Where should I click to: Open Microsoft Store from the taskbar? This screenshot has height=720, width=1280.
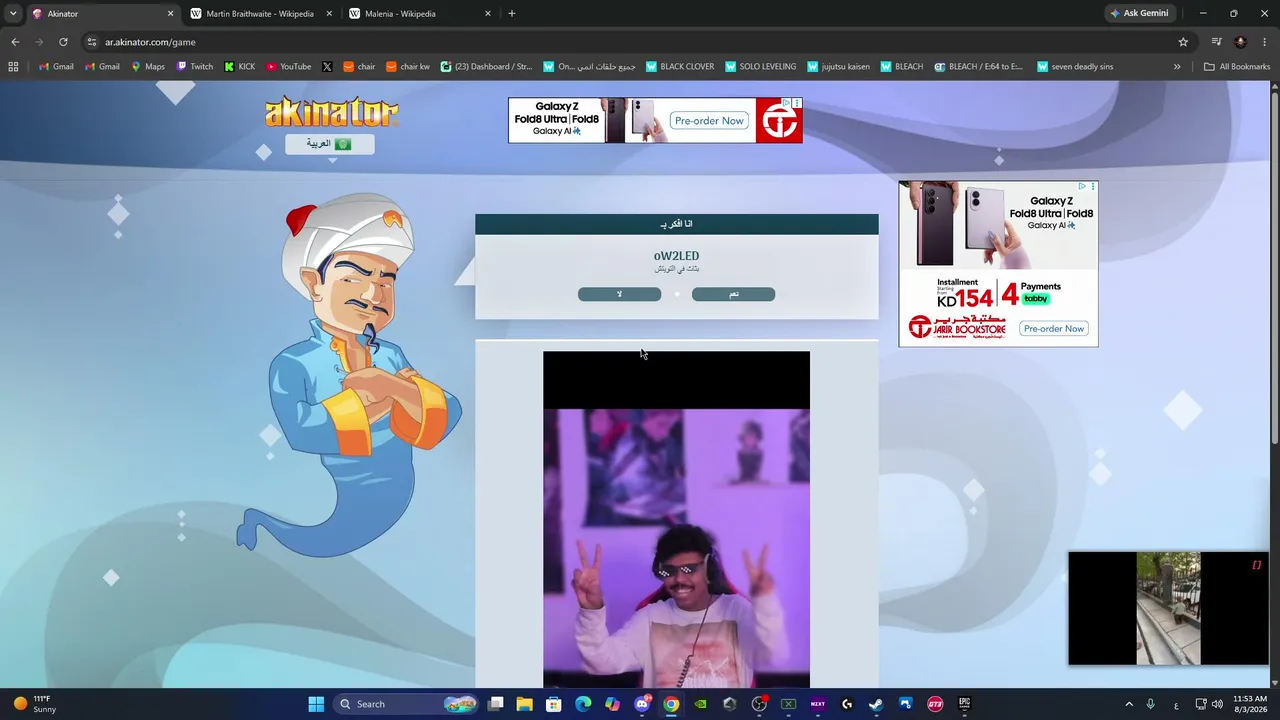pos(554,704)
